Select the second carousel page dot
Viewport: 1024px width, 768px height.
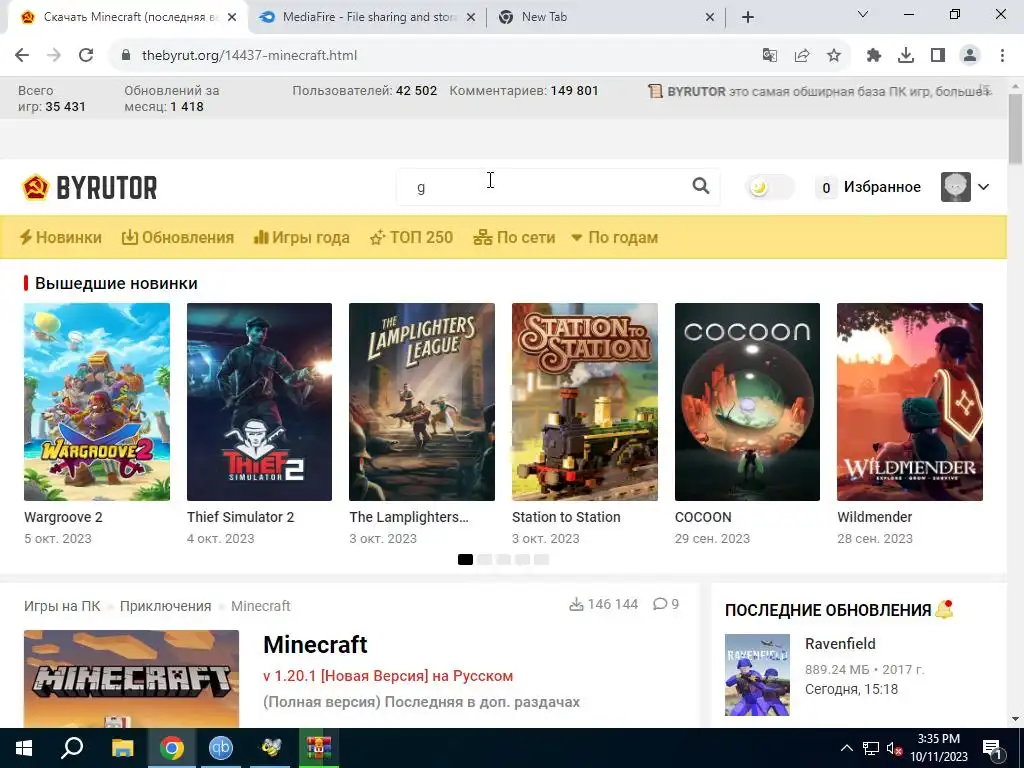coord(485,560)
